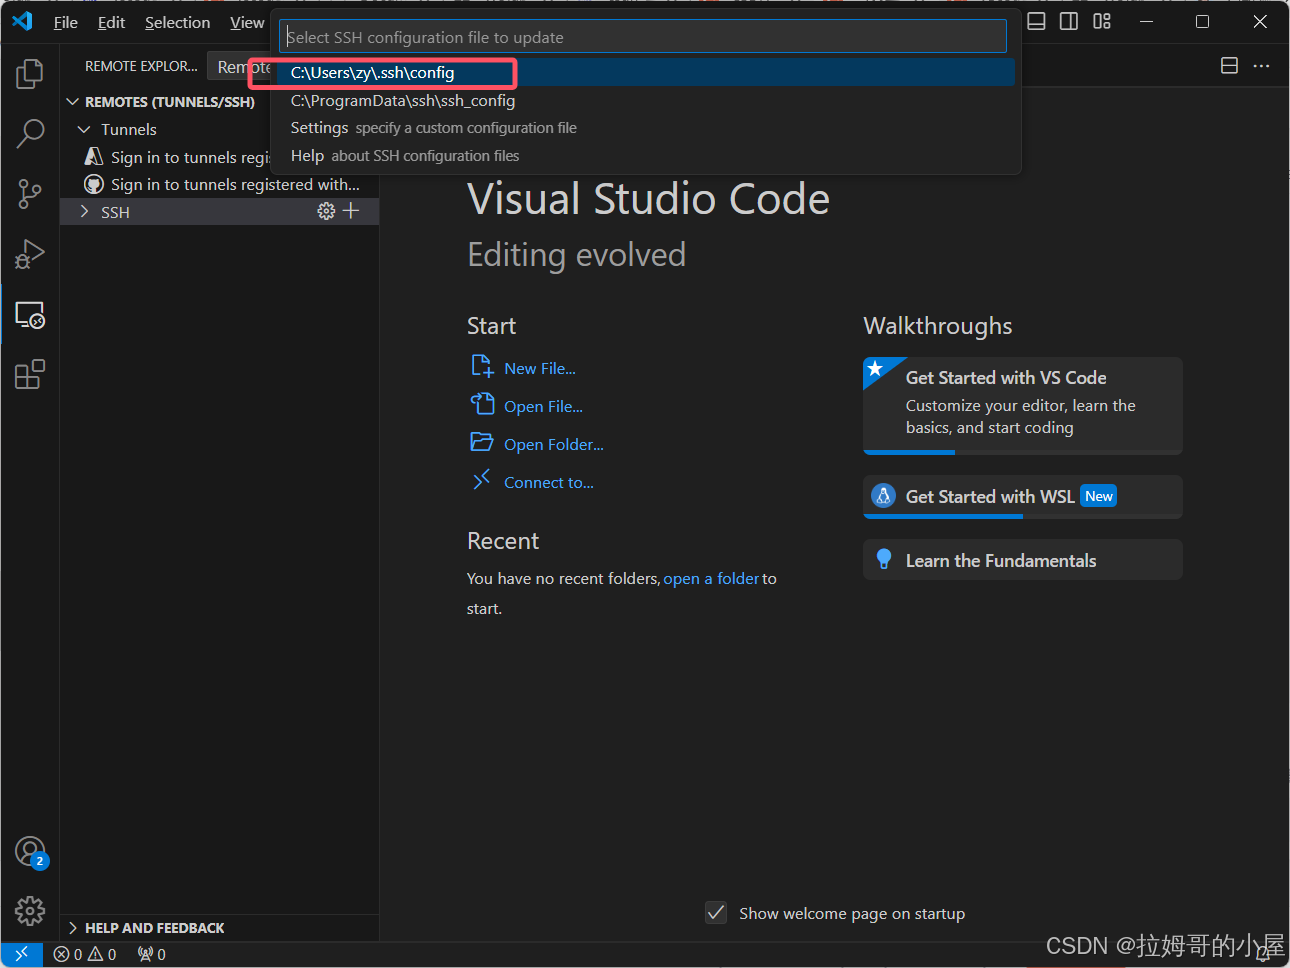The height and width of the screenshot is (968, 1290).
Task: Toggle Show welcome page on startup
Action: pyautogui.click(x=716, y=912)
